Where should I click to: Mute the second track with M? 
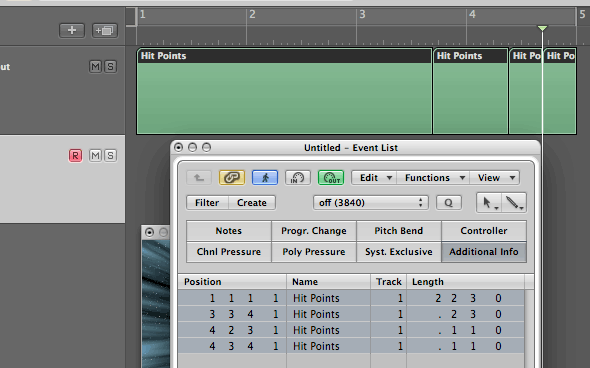coord(95,155)
